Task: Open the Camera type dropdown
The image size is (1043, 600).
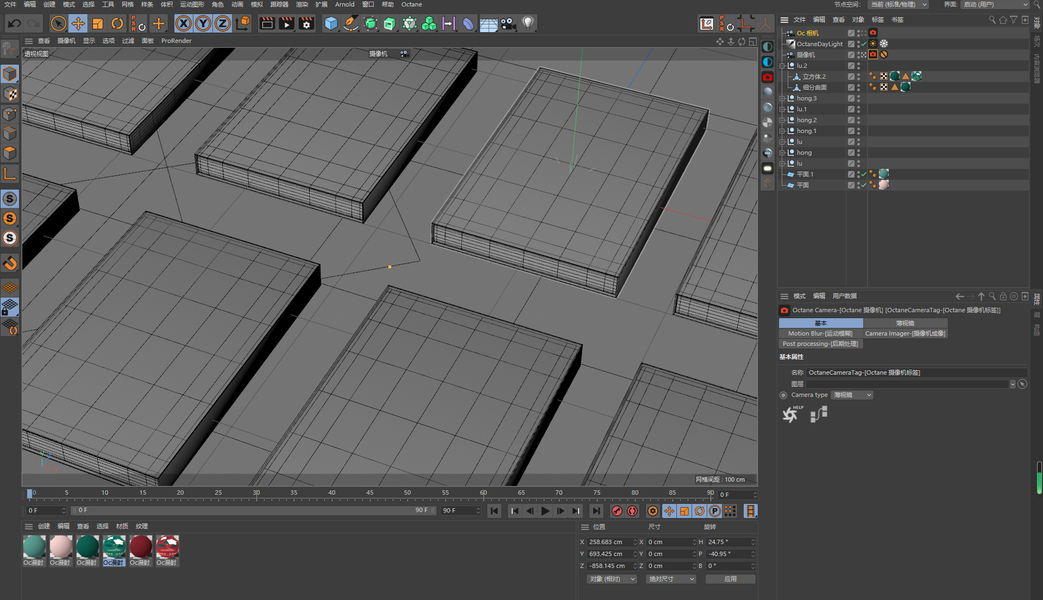Action: [x=853, y=395]
